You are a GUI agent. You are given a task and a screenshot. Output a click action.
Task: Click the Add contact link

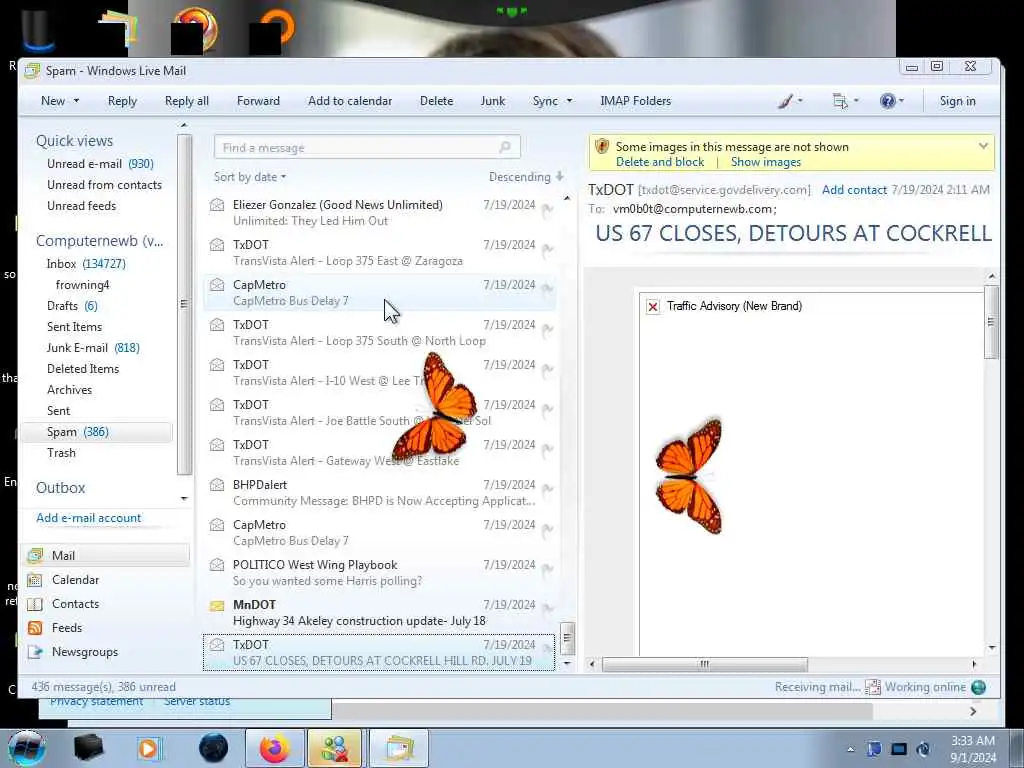point(854,190)
